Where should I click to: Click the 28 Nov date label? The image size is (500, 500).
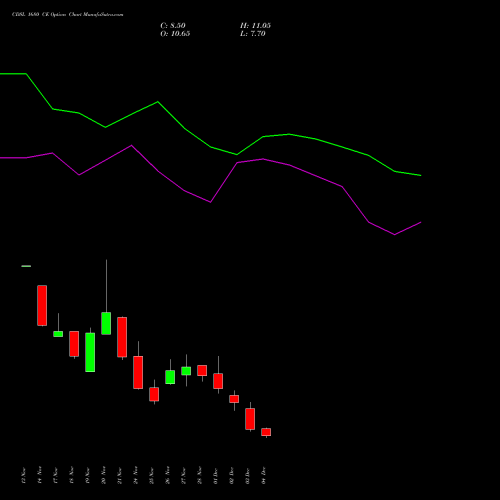click(x=199, y=475)
